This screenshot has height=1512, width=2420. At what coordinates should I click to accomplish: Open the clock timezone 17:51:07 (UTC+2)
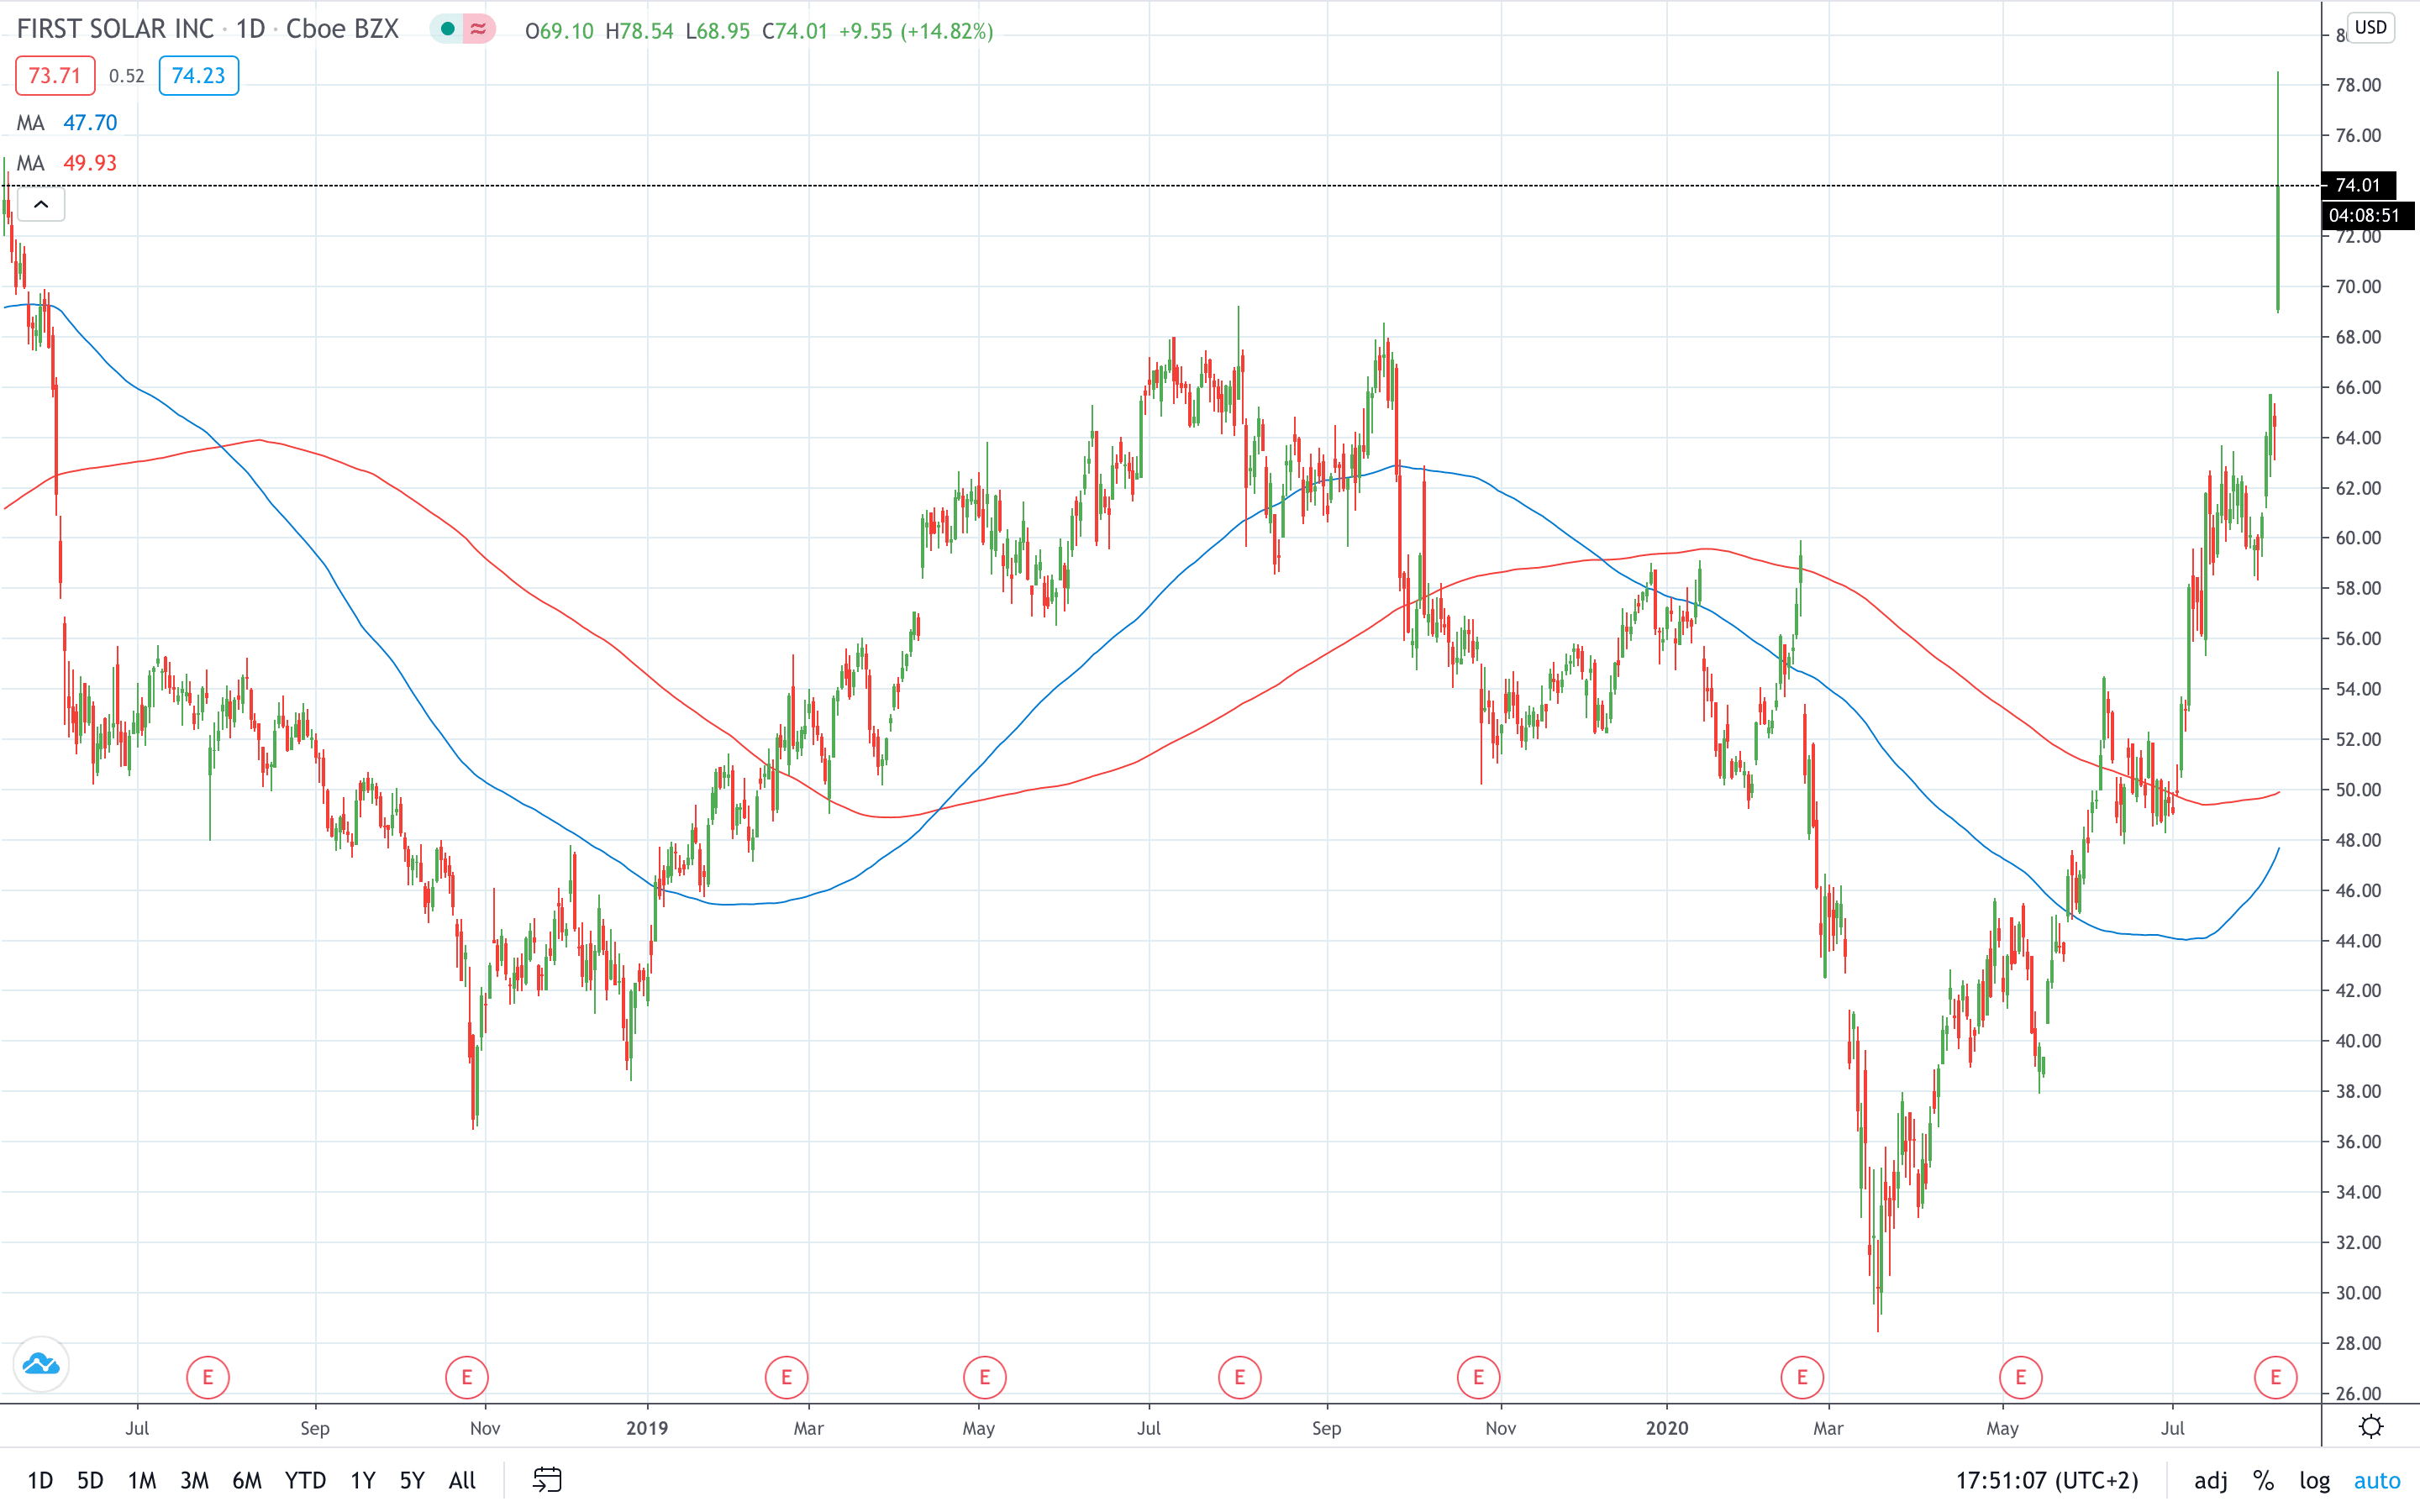[2047, 1480]
